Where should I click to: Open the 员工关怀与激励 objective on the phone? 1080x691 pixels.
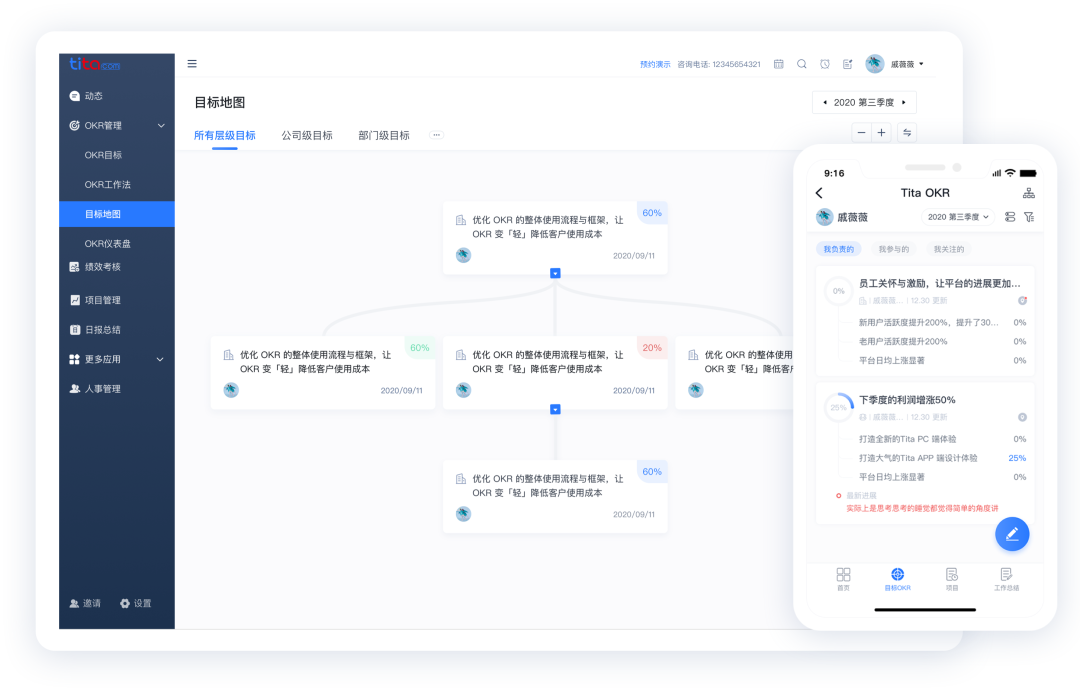(939, 283)
